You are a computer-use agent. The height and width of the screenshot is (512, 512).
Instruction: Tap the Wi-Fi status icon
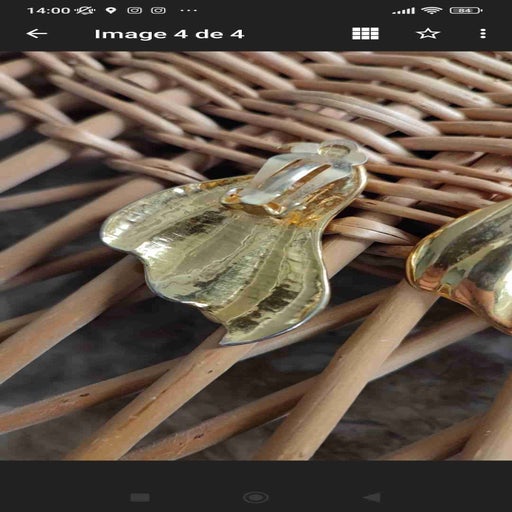tap(432, 10)
